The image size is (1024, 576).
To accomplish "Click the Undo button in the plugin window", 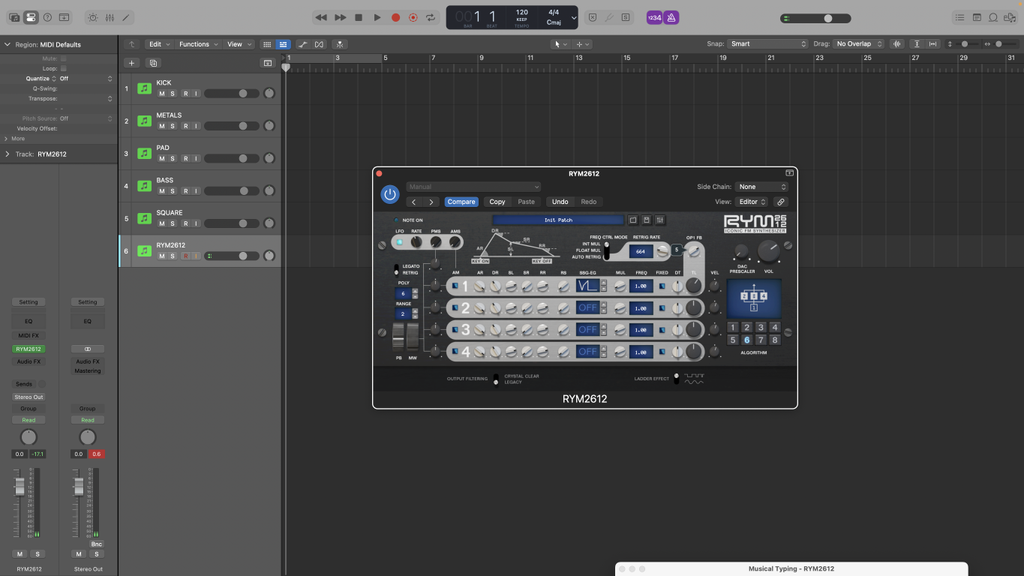I will 560,201.
